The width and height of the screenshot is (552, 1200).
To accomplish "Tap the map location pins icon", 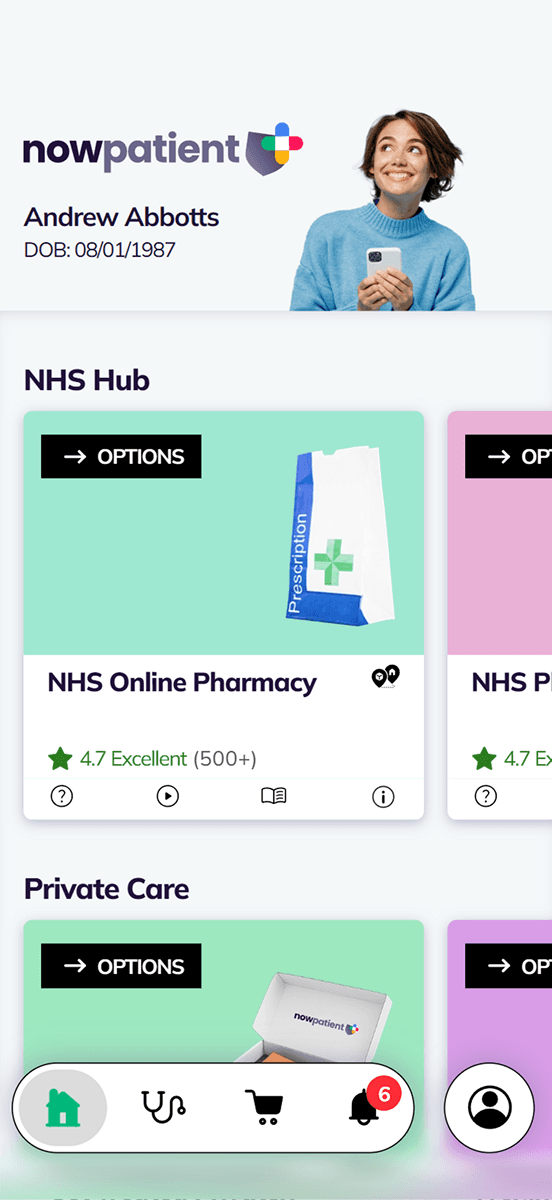I will coord(385,678).
